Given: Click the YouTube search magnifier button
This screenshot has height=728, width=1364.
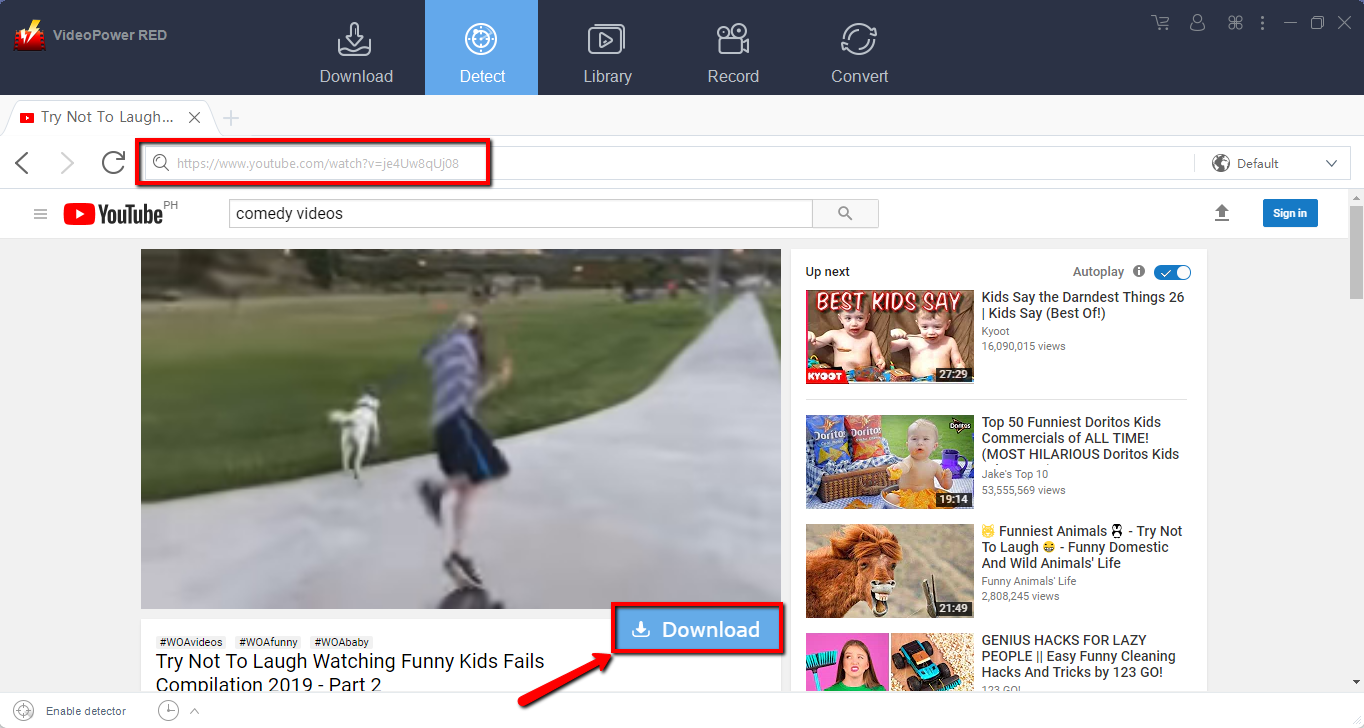Looking at the screenshot, I should pos(845,213).
